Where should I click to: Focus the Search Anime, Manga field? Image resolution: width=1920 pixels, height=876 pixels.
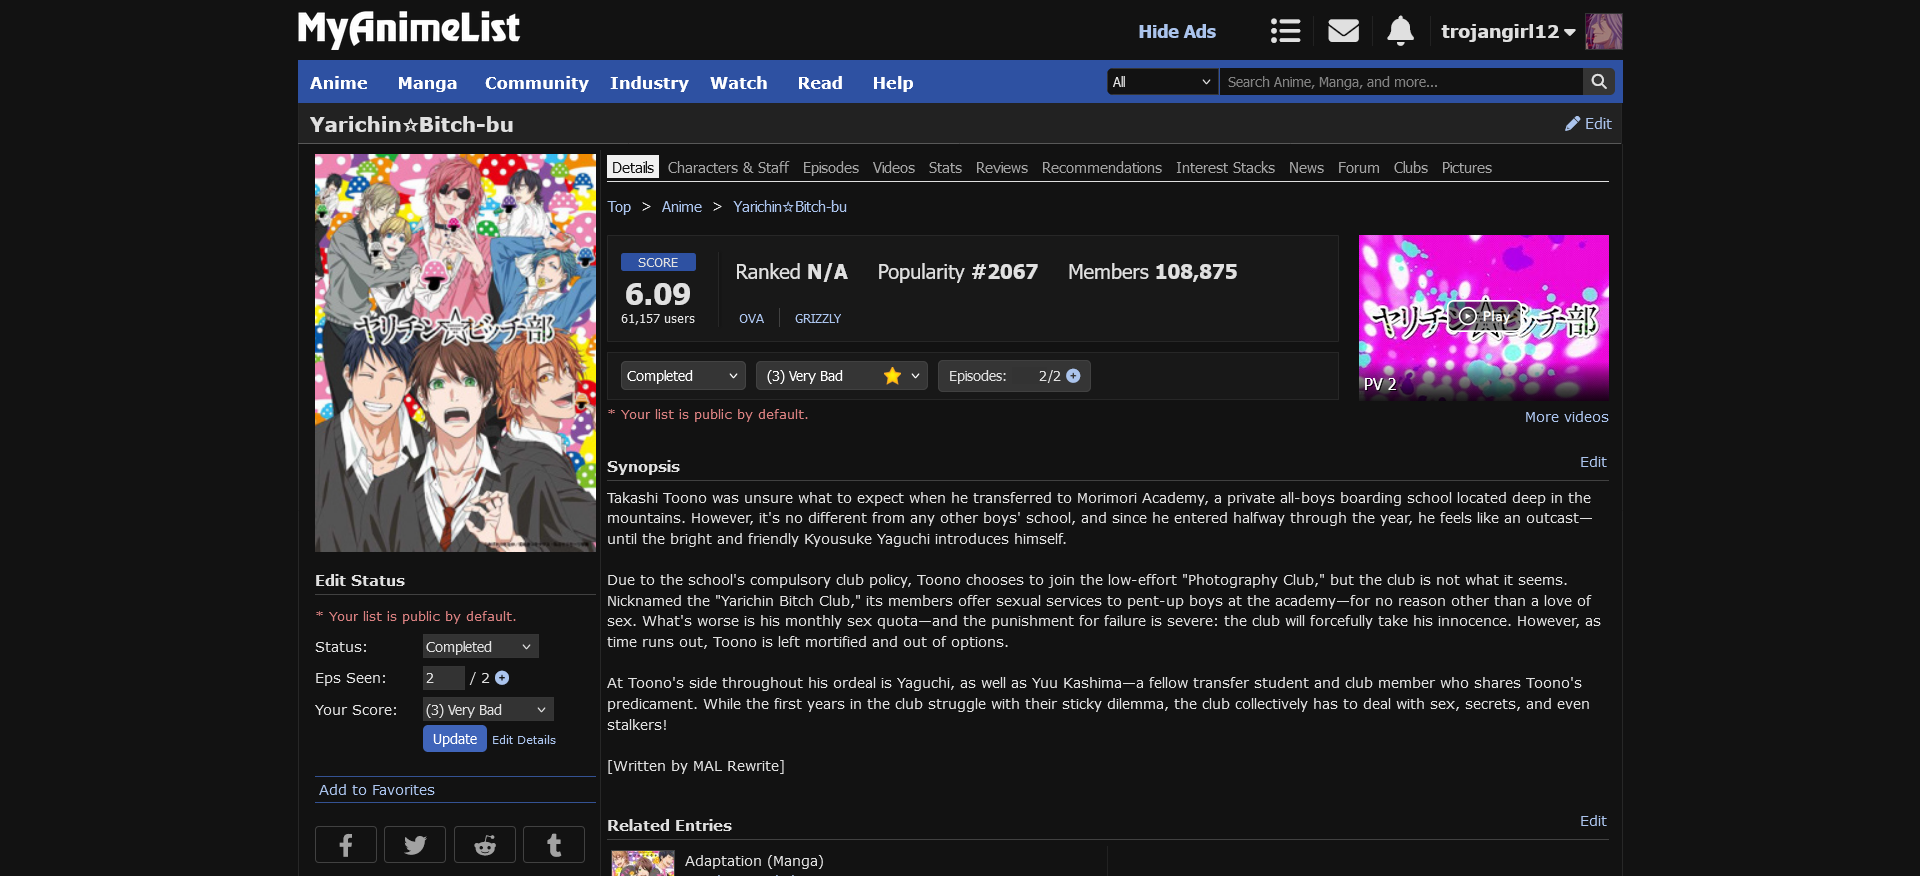pyautogui.click(x=1400, y=82)
